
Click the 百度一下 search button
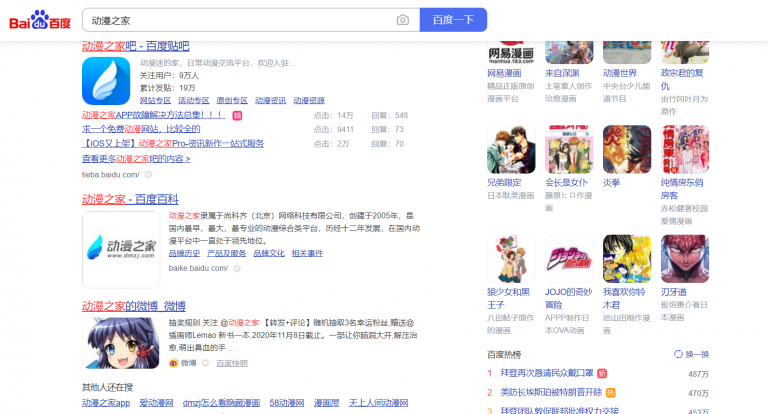(x=453, y=20)
